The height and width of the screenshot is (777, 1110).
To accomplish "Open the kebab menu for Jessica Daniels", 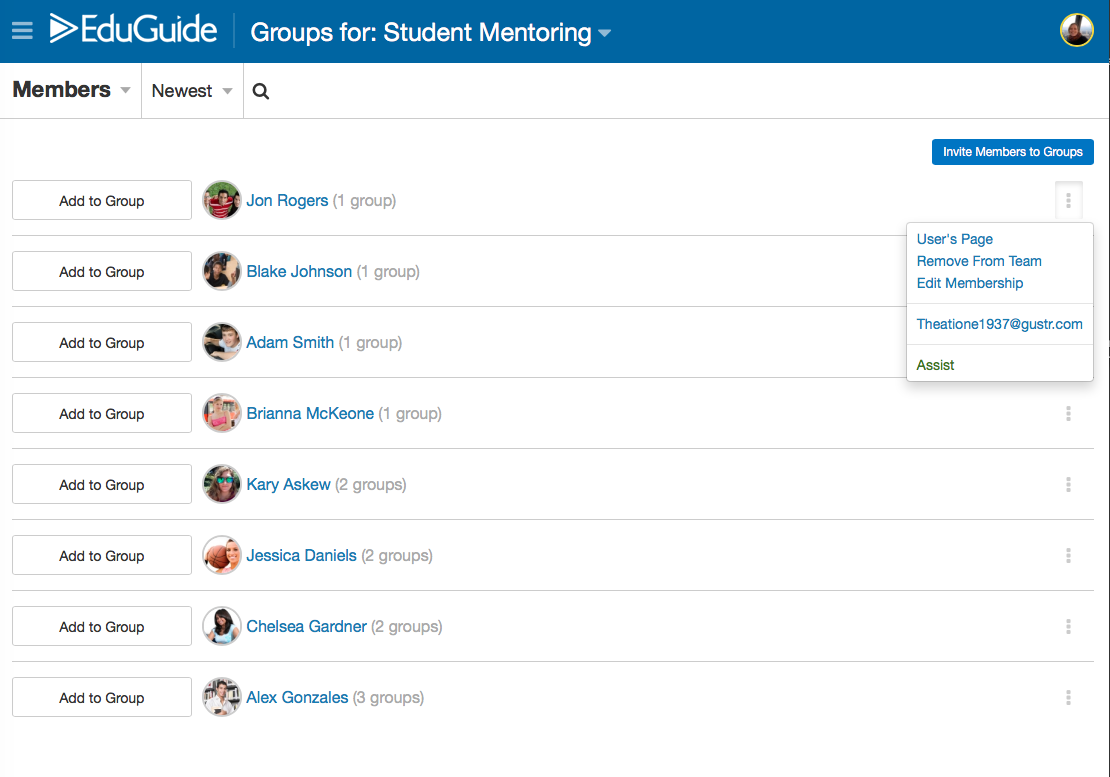I will coord(1068,556).
